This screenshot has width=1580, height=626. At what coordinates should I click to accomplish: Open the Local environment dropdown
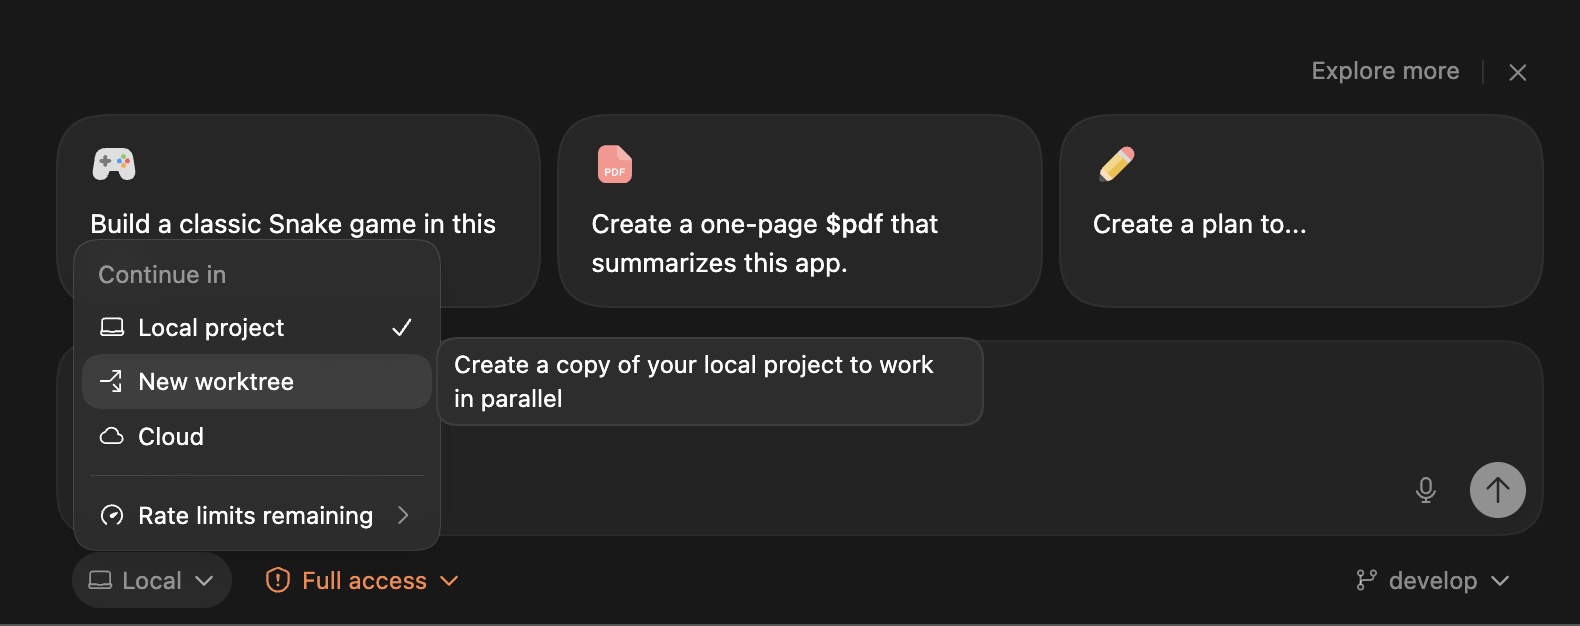152,580
